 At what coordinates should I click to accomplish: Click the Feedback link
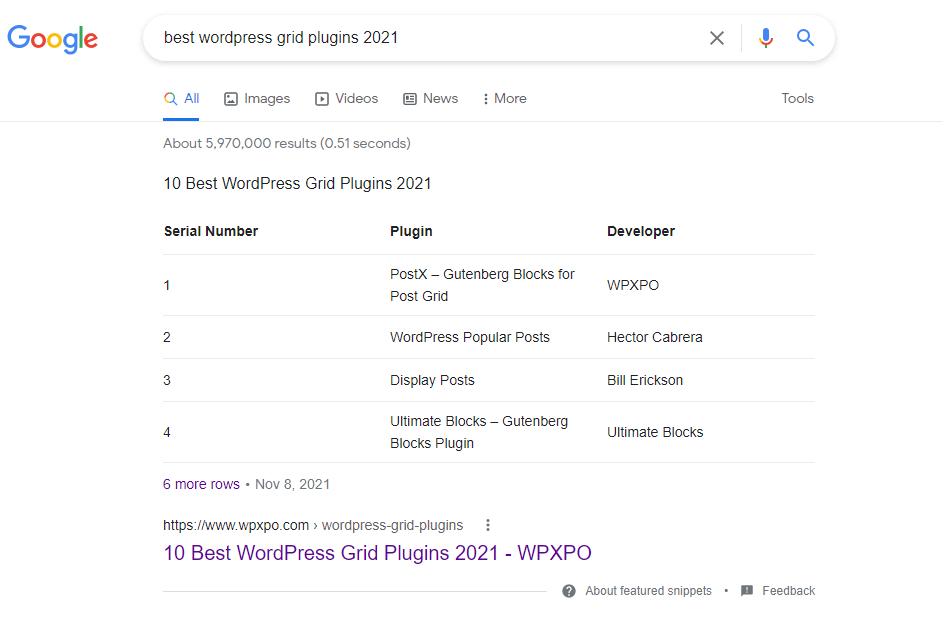(x=788, y=591)
